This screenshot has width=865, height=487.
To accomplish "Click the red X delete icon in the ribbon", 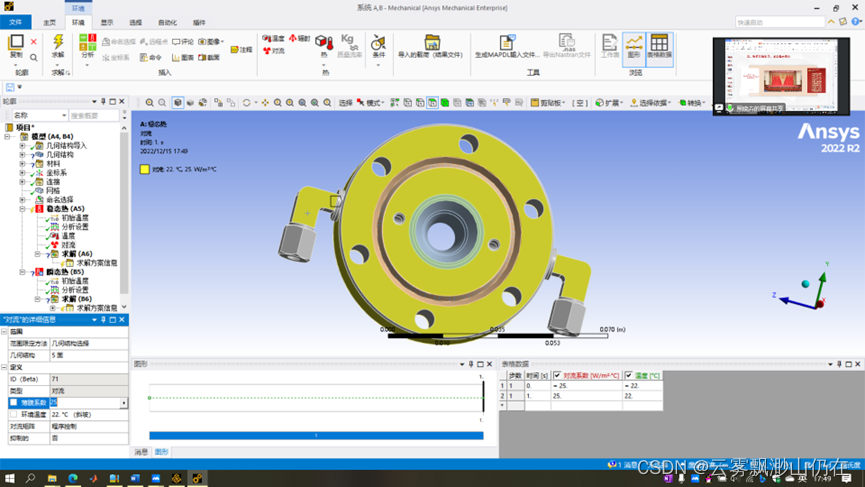I will (34, 42).
